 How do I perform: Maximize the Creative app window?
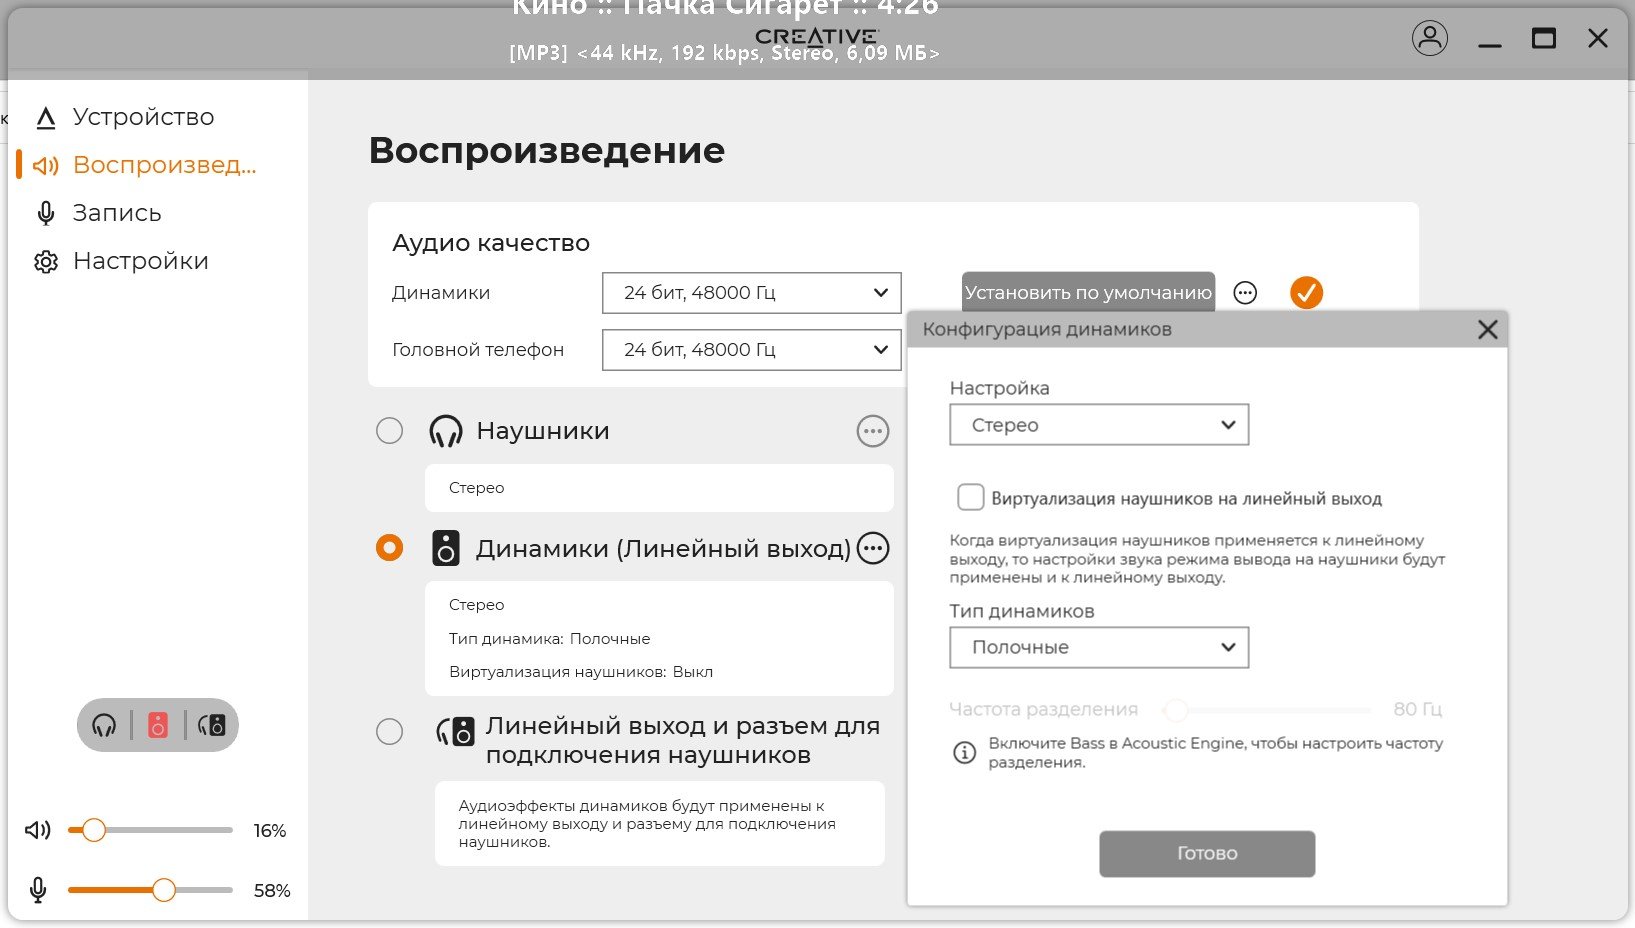click(x=1544, y=39)
